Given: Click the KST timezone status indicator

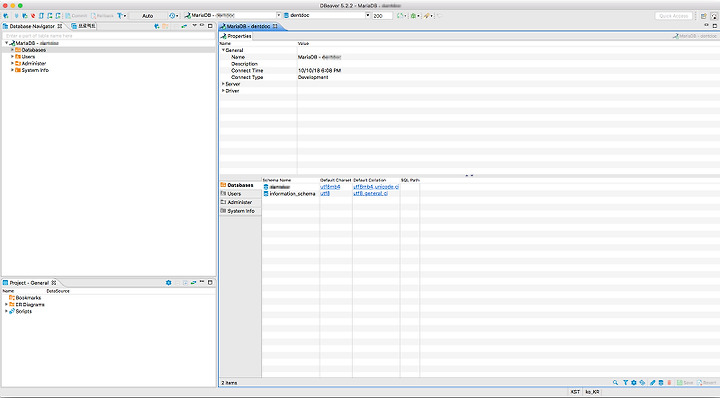Looking at the screenshot, I should coord(575,392).
